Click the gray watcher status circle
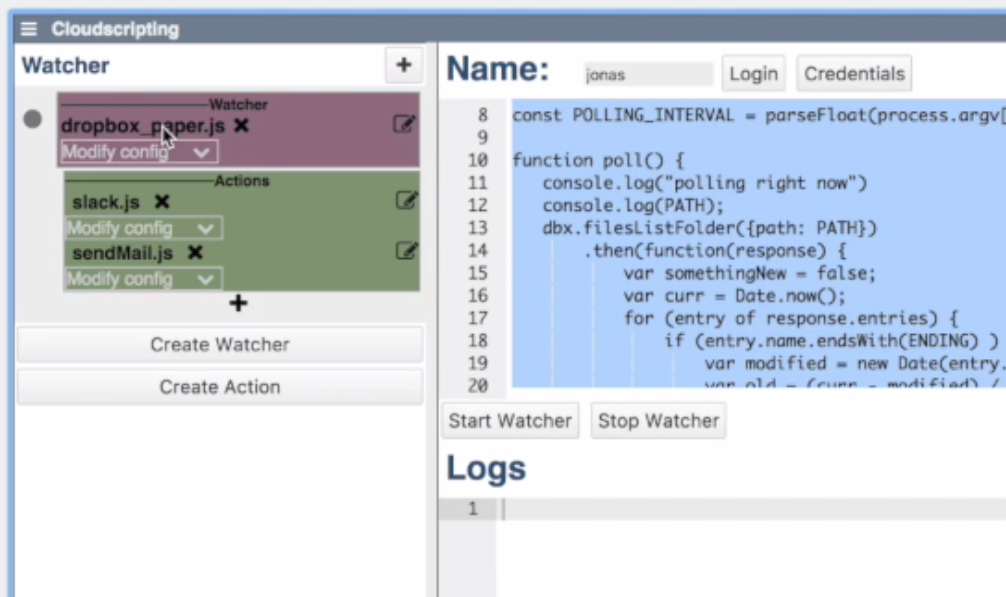 (x=33, y=119)
